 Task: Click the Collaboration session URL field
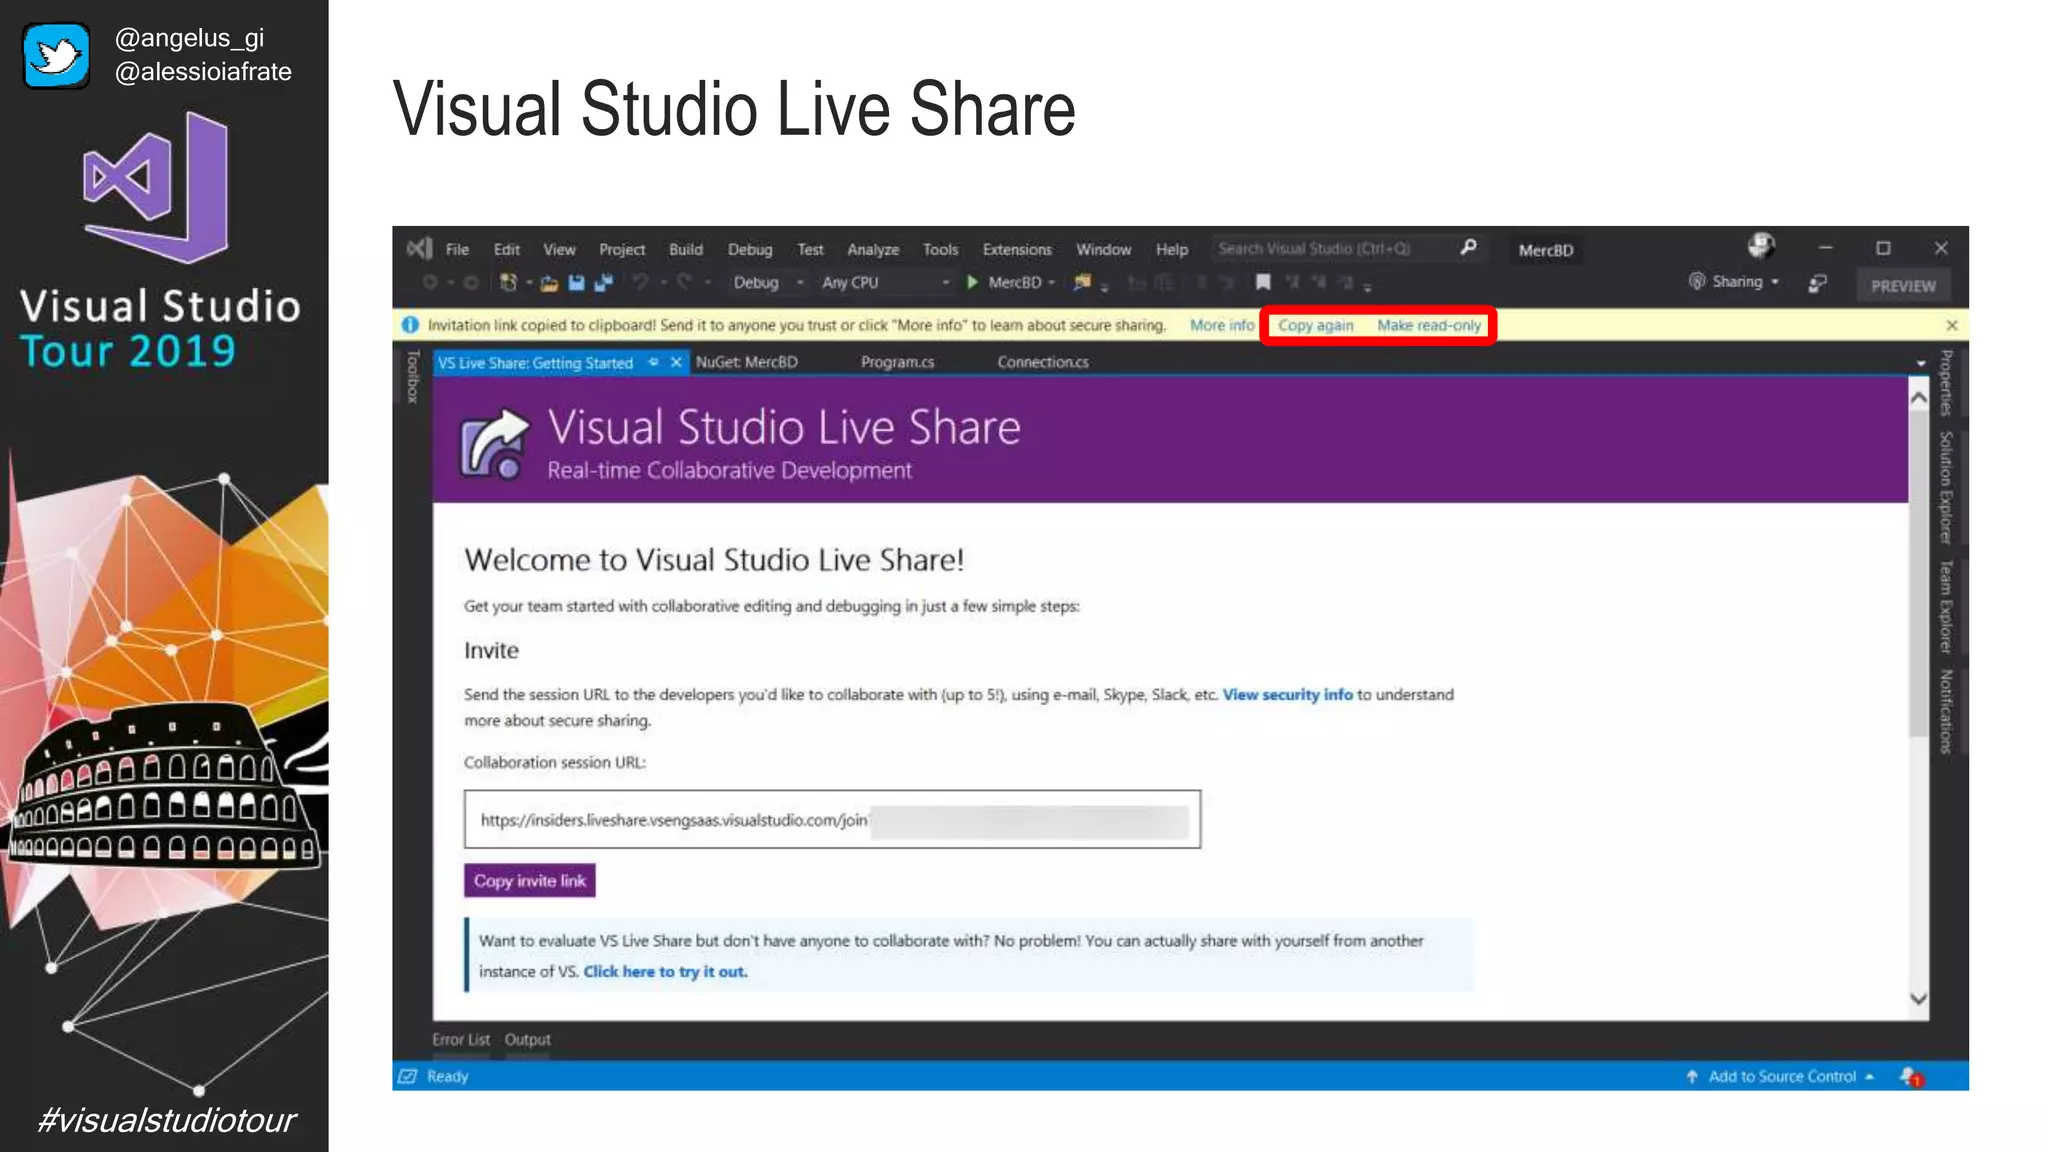point(832,820)
